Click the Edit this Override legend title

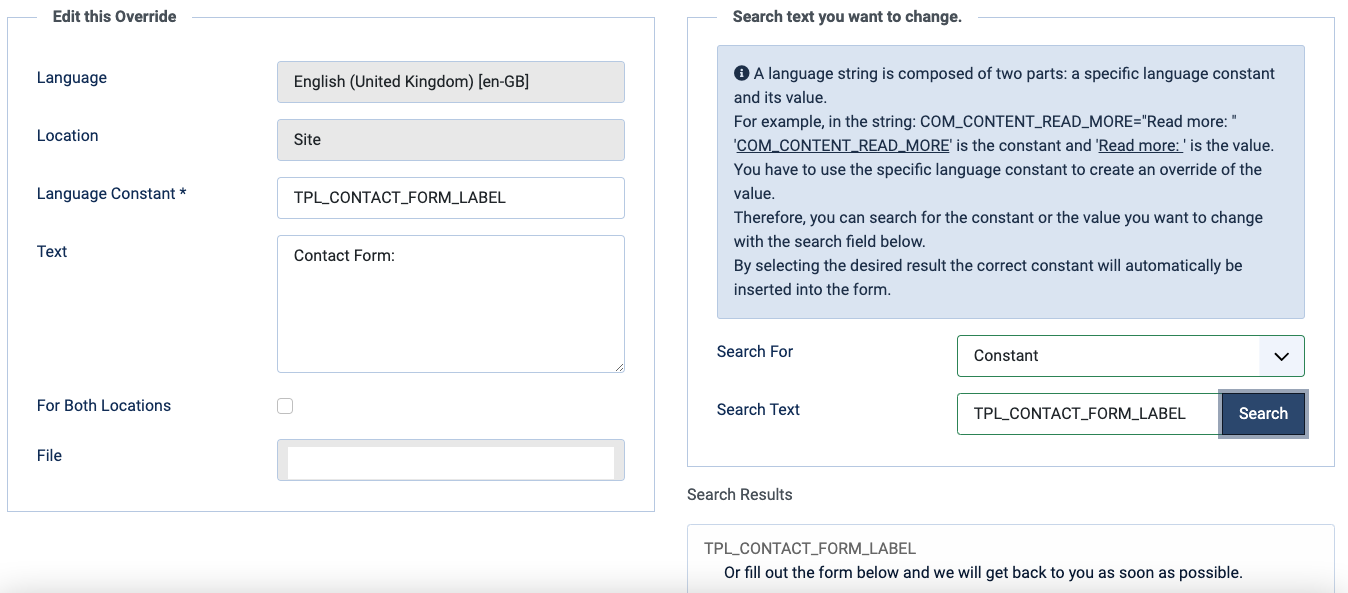(x=114, y=17)
